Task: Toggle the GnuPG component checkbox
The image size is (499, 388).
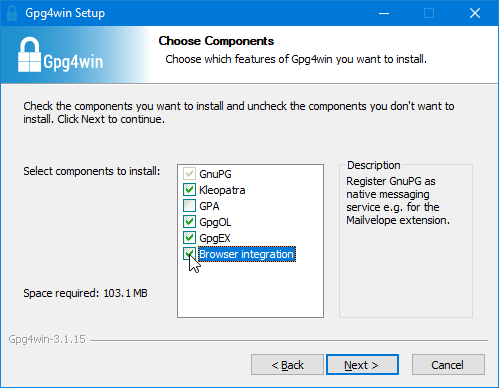Action: point(189,174)
